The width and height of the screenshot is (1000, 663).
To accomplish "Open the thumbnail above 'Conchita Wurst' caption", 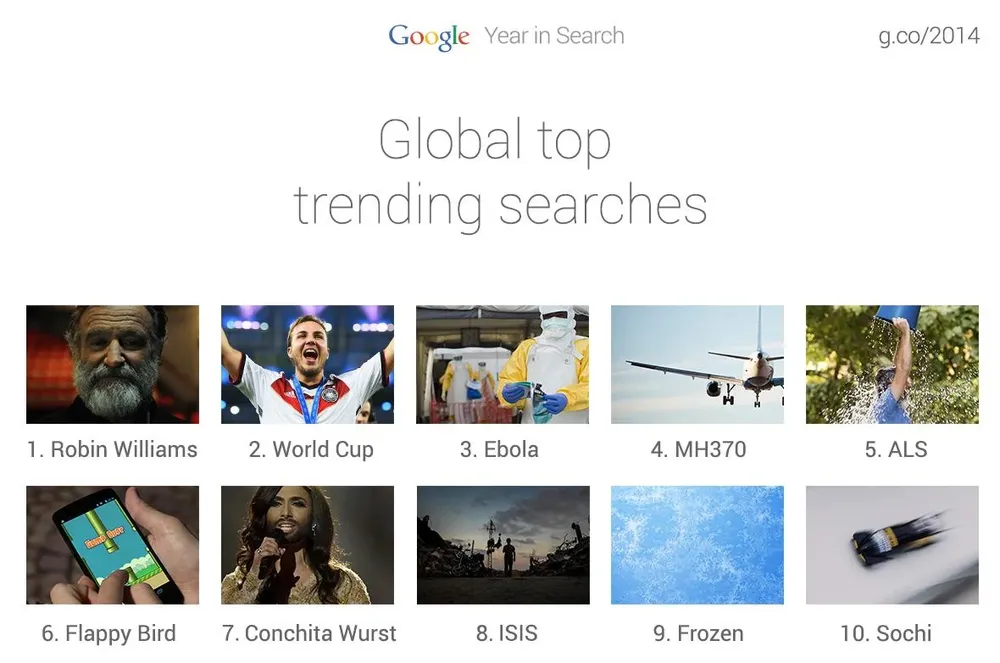I will tap(307, 545).
